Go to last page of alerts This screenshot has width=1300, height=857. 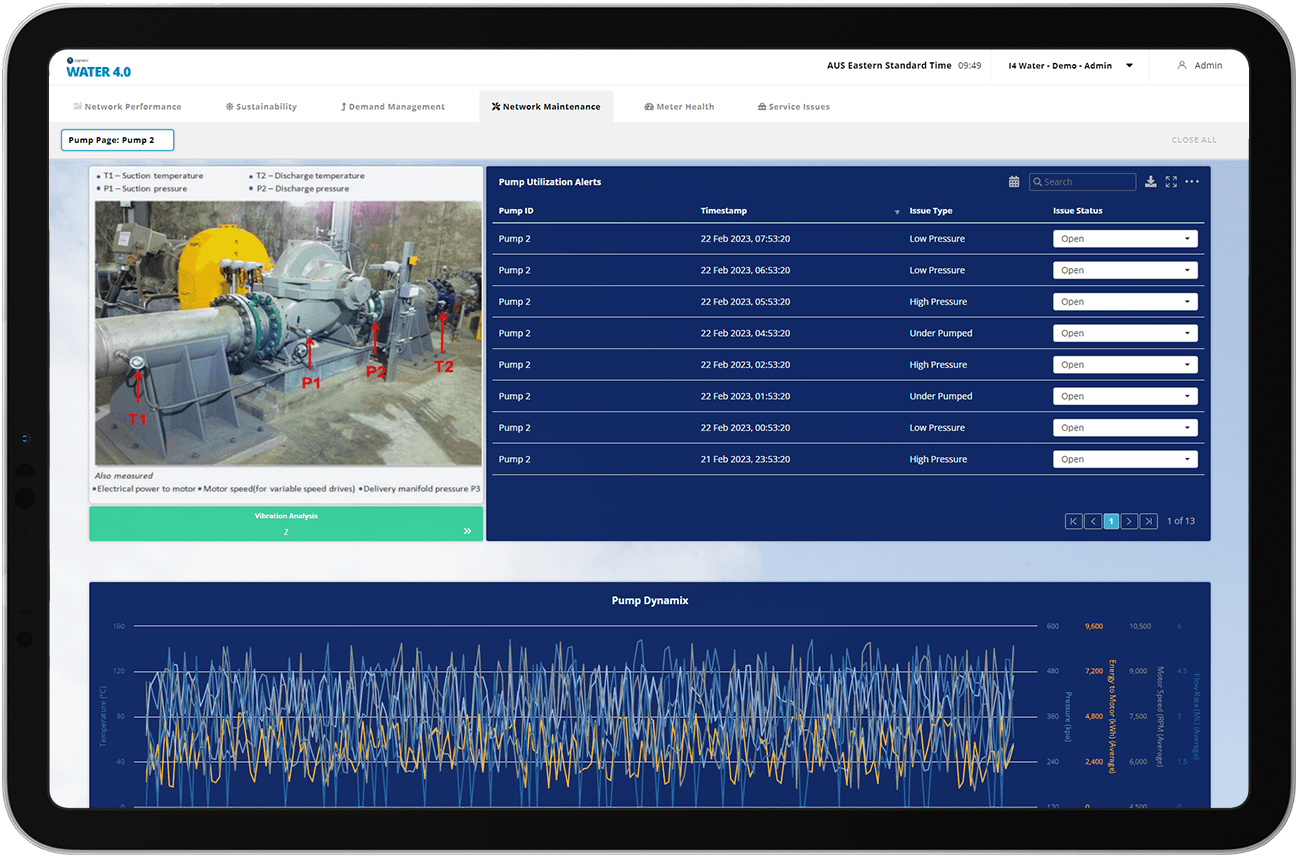coord(1148,521)
